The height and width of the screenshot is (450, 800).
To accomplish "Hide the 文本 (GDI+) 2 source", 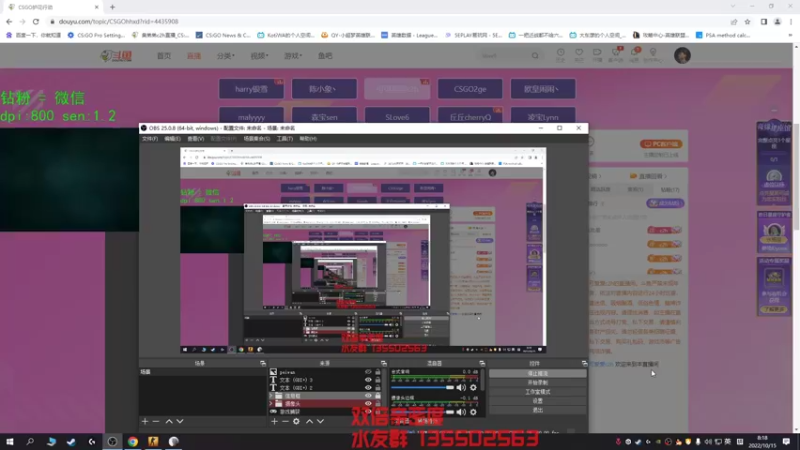I will coord(368,387).
